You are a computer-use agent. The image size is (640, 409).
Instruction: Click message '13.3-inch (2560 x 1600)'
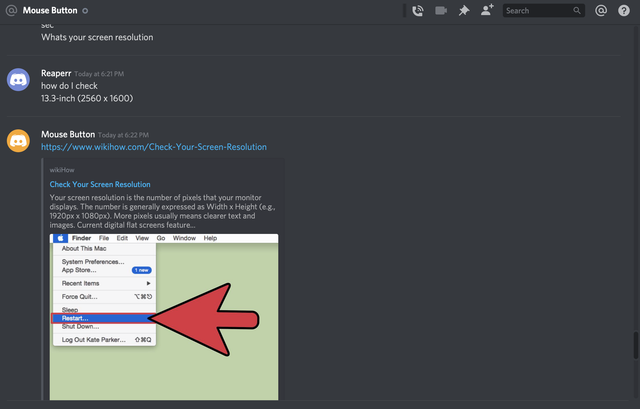87,98
